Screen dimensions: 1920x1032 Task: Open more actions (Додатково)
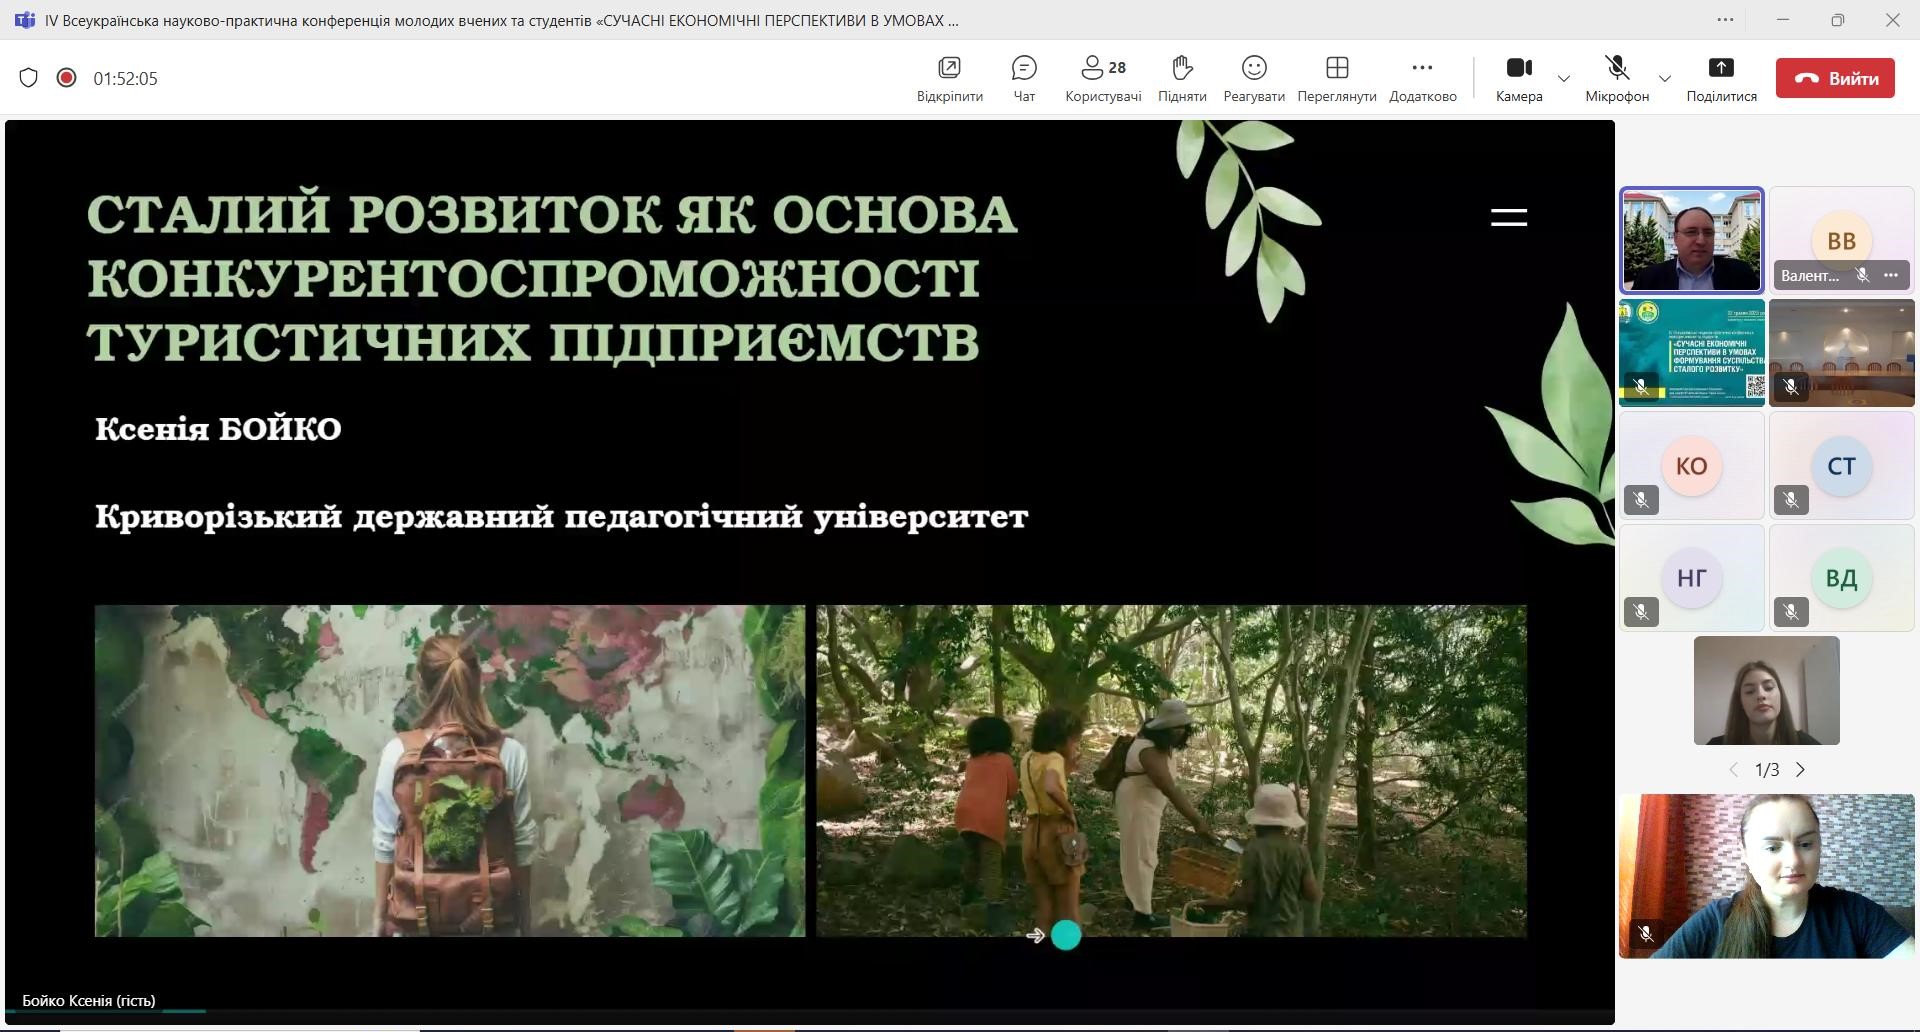click(1422, 78)
